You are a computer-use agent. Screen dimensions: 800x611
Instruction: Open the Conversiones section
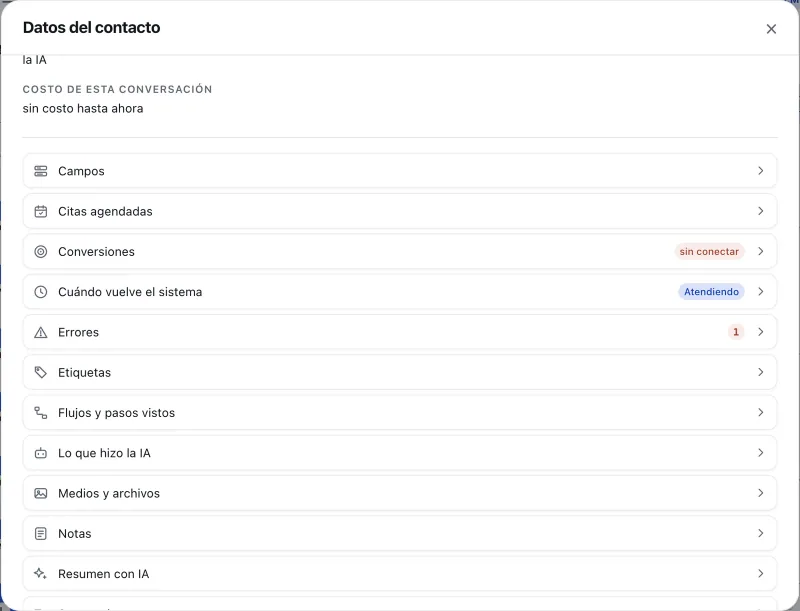[400, 251]
